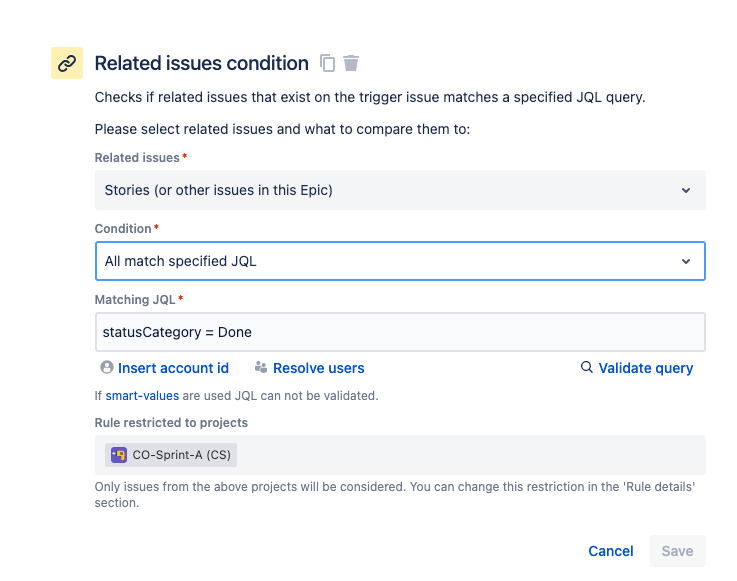Screen dimensions: 737x581
Task: Click the Related issues dropdown chevron arrow
Action: click(686, 190)
